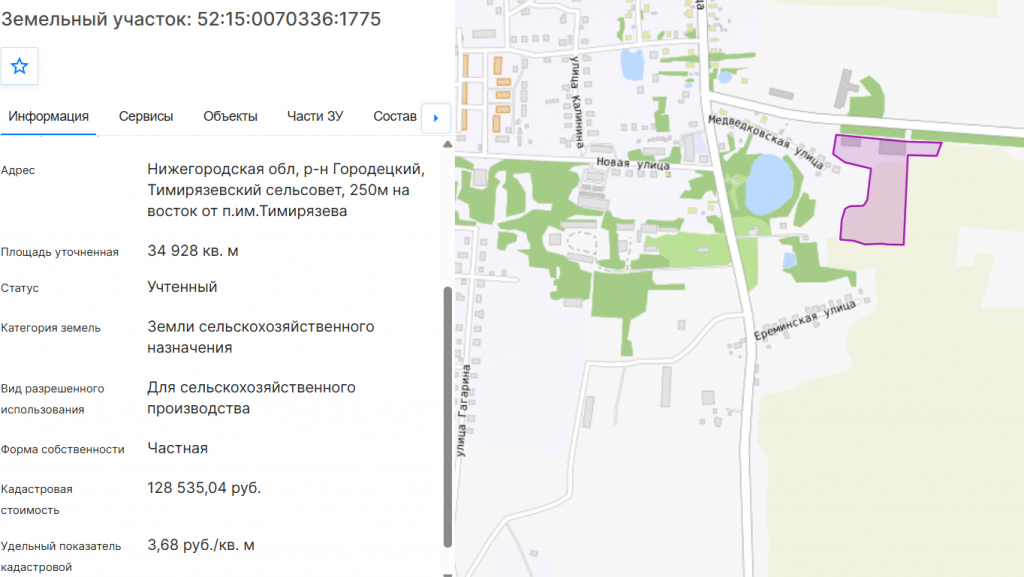Image resolution: width=1024 pixels, height=577 pixels.
Task: Click the cadastral number in the title
Action: pos(289,19)
